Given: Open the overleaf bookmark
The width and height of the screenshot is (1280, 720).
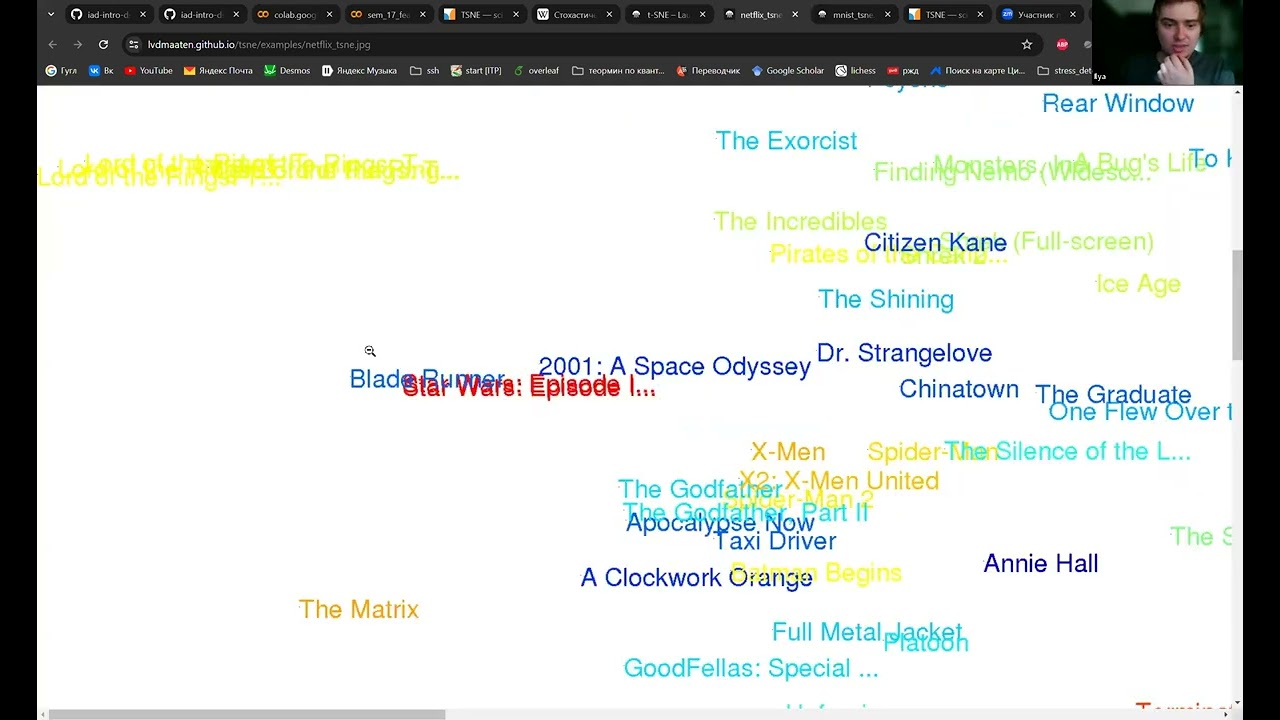Looking at the screenshot, I should [x=536, y=71].
